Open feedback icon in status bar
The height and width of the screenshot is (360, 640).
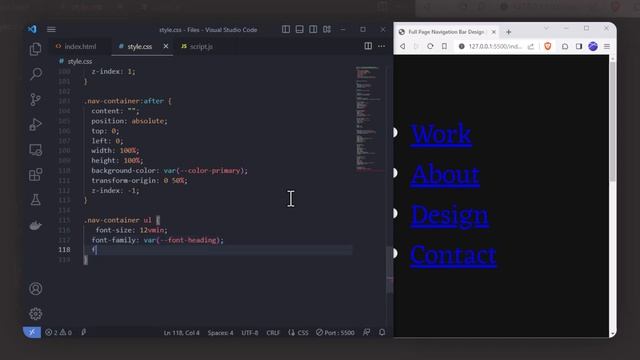[367, 332]
